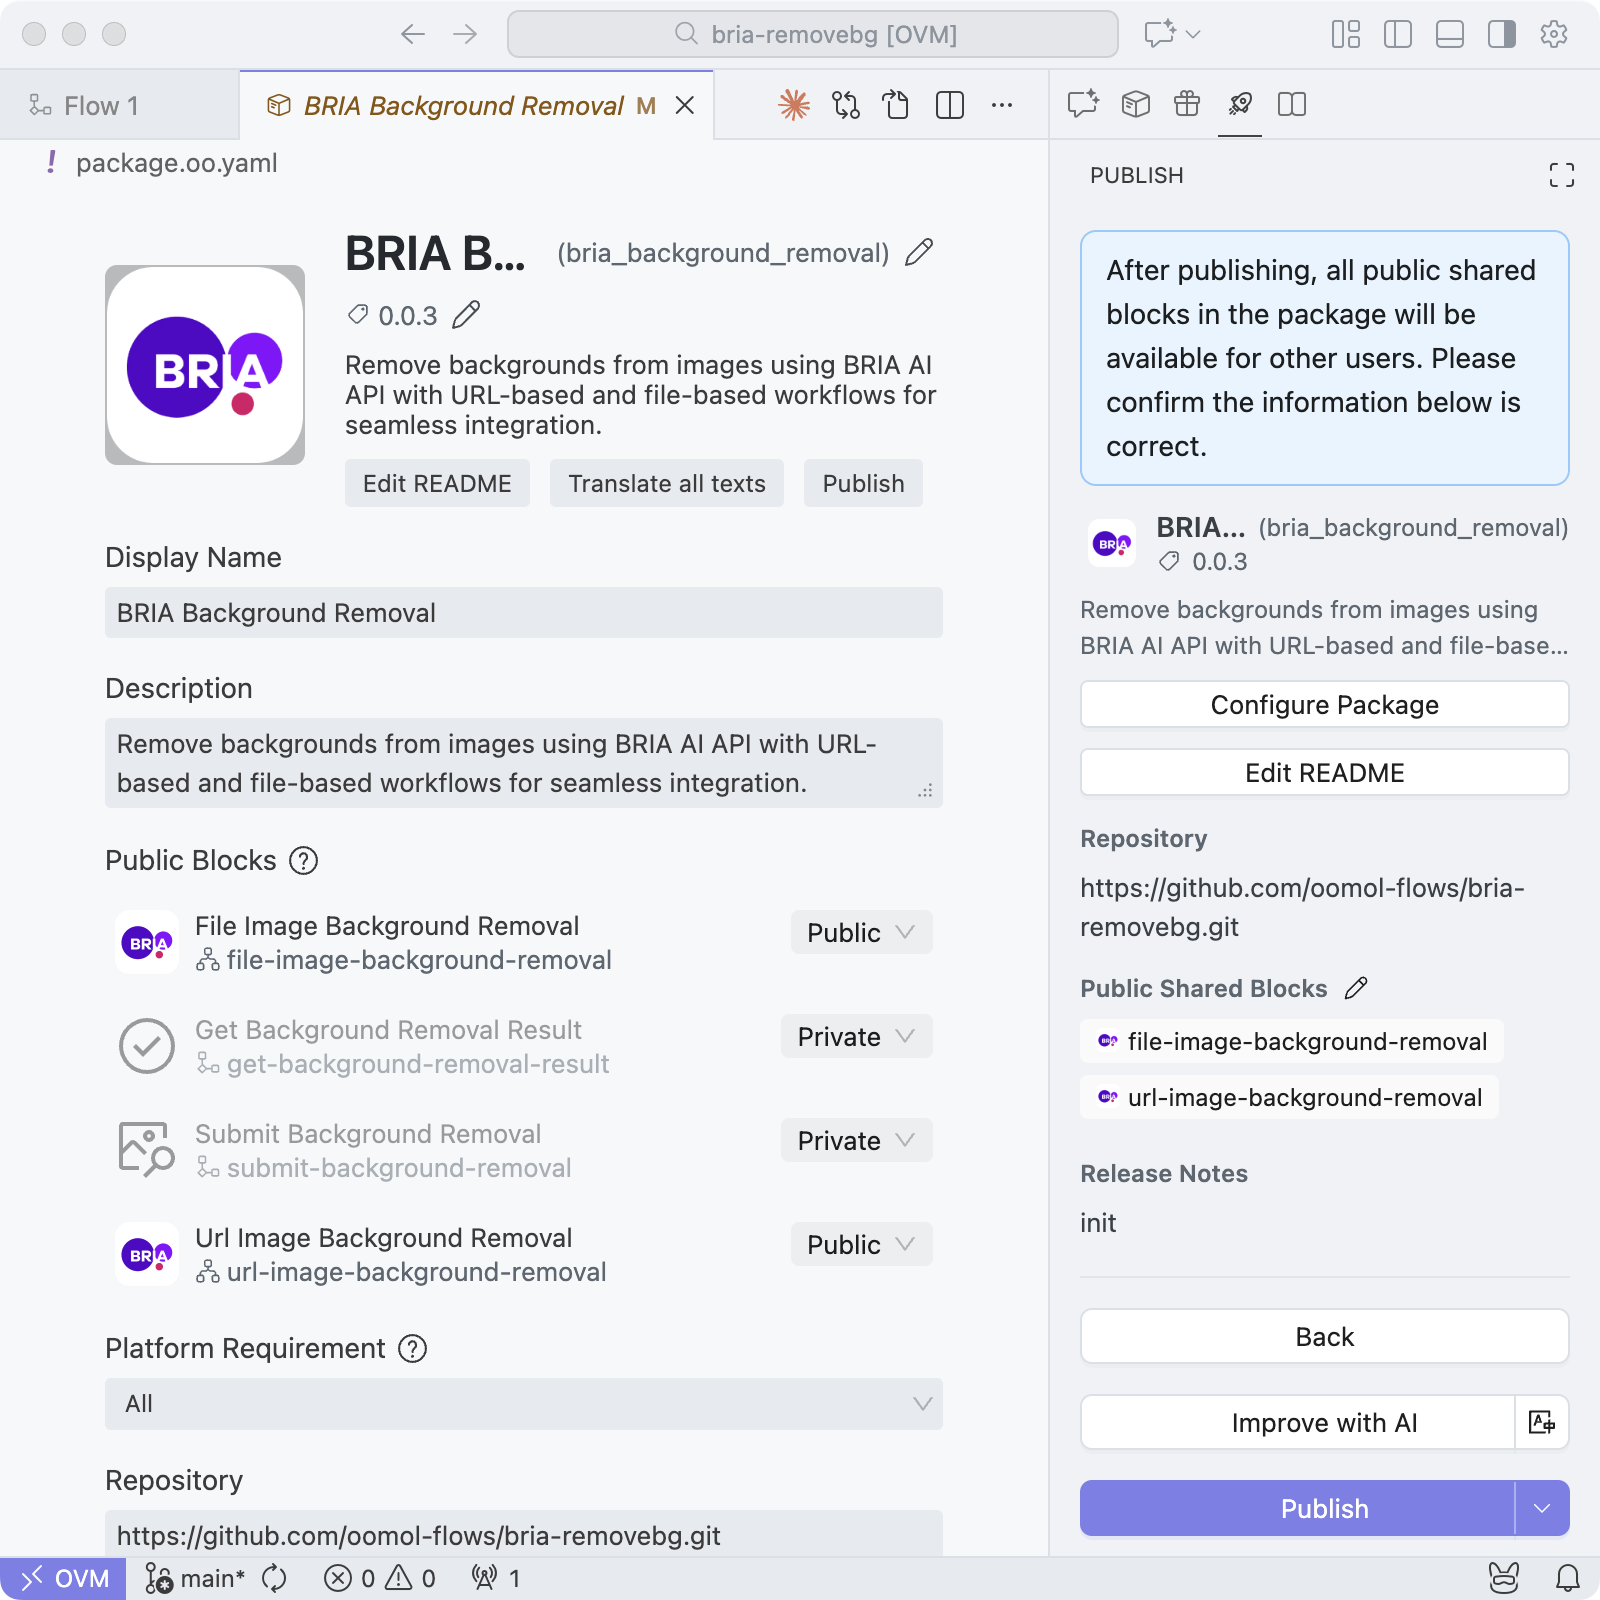The width and height of the screenshot is (1600, 1600).
Task: Toggle the primary side bar
Action: tap(1397, 35)
